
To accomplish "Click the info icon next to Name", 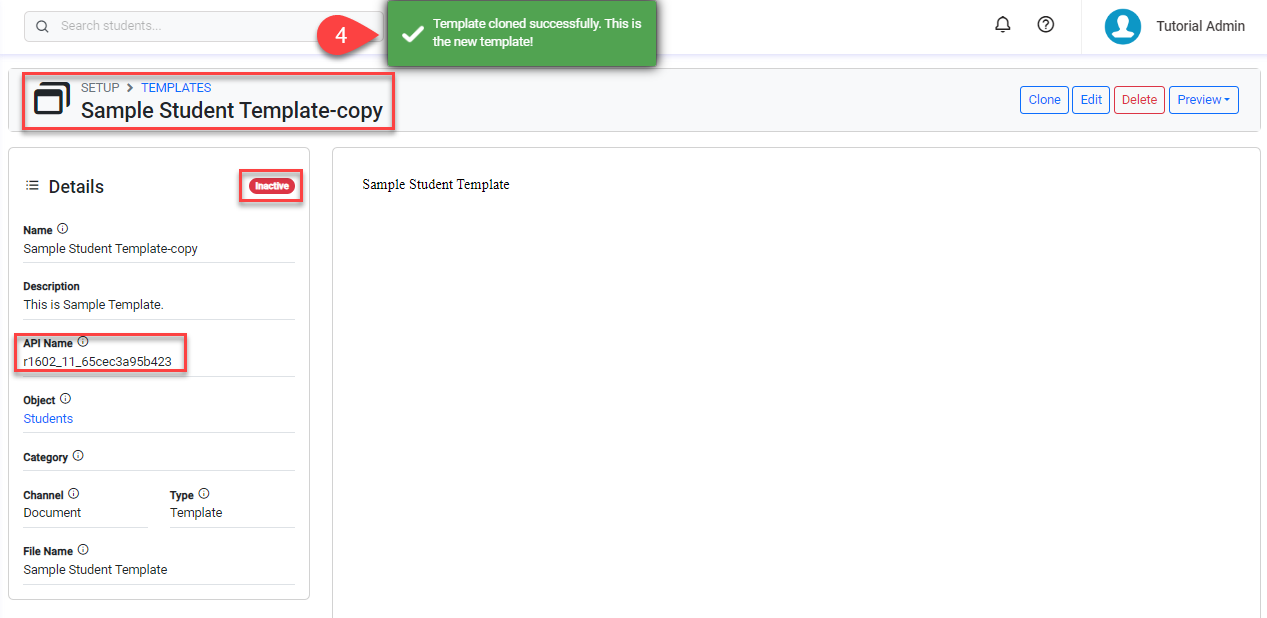I will pyautogui.click(x=63, y=229).
